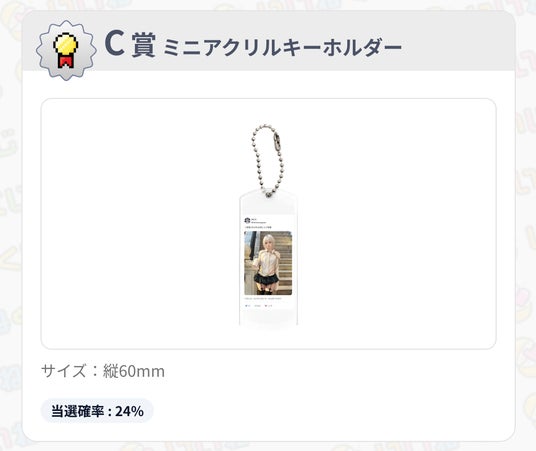This screenshot has height=451, width=536.
Task: Click the post caption above keyholder photo
Action: click(258, 227)
